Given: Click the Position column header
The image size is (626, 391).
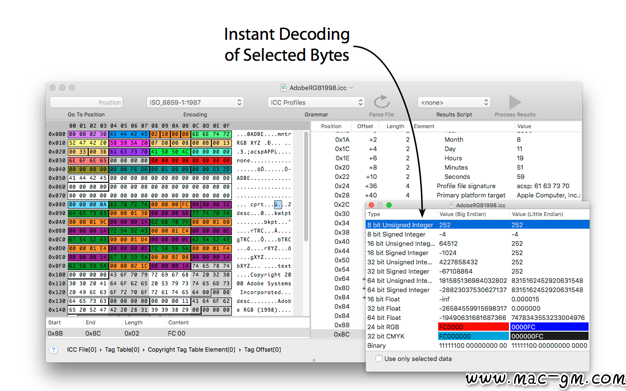Looking at the screenshot, I should point(331,126).
